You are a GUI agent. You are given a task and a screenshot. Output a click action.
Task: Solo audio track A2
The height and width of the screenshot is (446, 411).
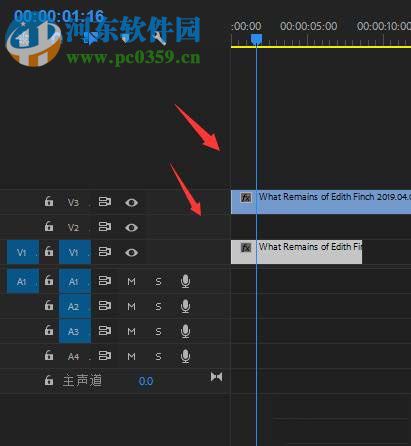coord(158,307)
